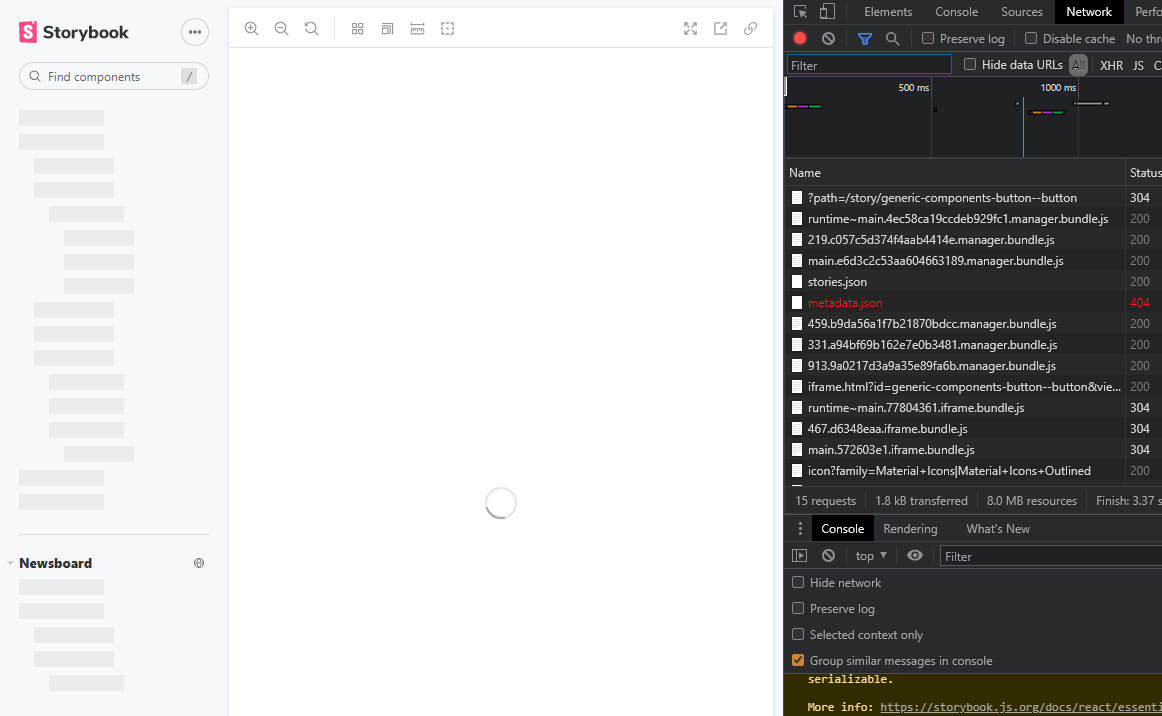
Task: Select the failed metadata.json request
Action: [845, 302]
